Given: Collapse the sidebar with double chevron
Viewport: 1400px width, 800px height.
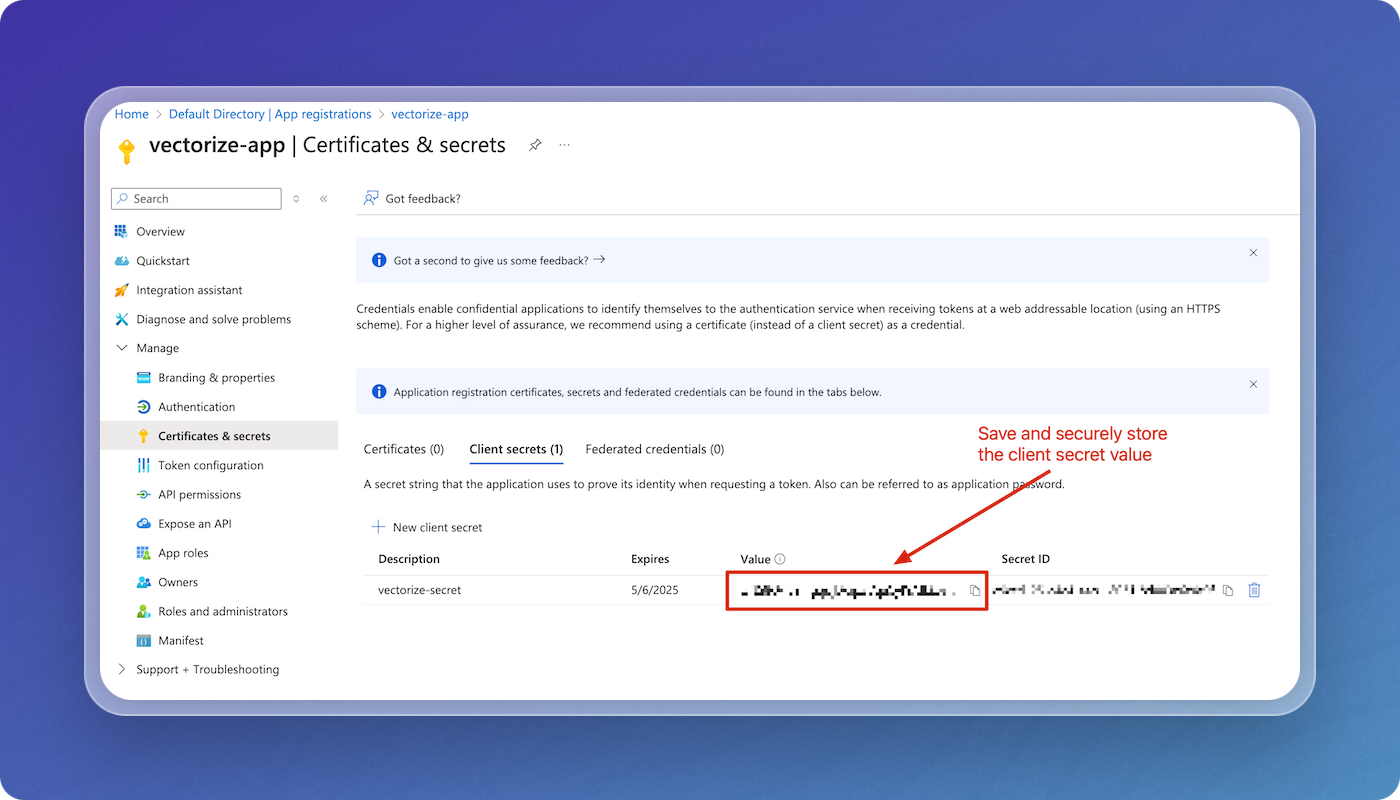Looking at the screenshot, I should click(x=324, y=199).
